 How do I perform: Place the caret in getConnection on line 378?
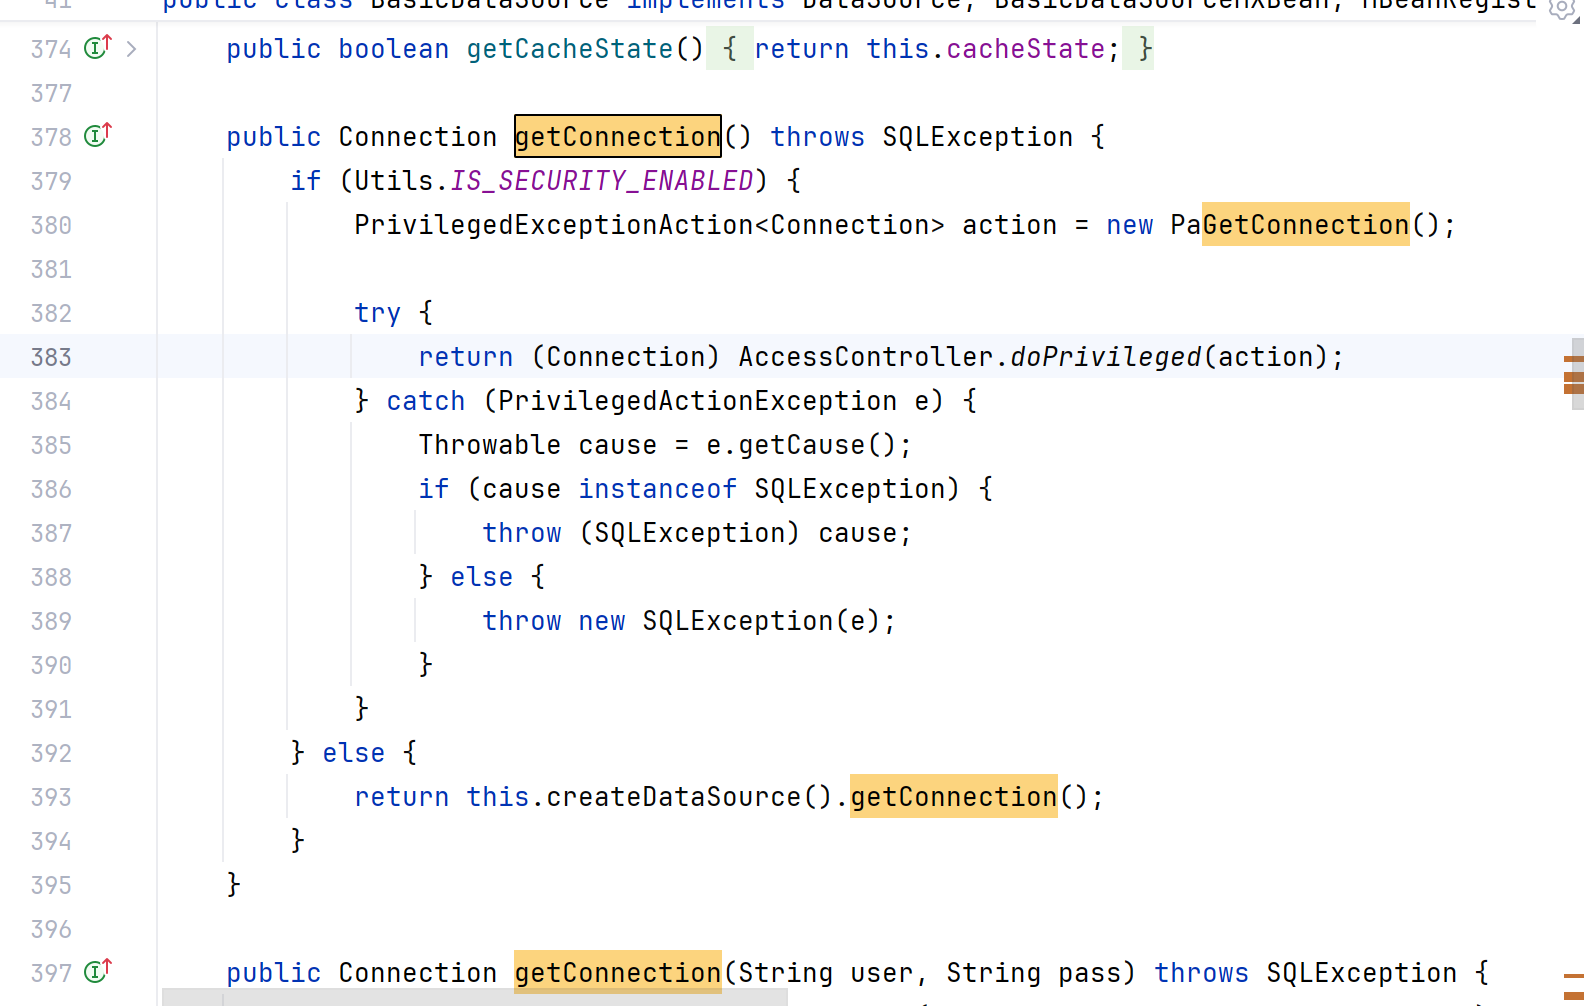click(617, 137)
